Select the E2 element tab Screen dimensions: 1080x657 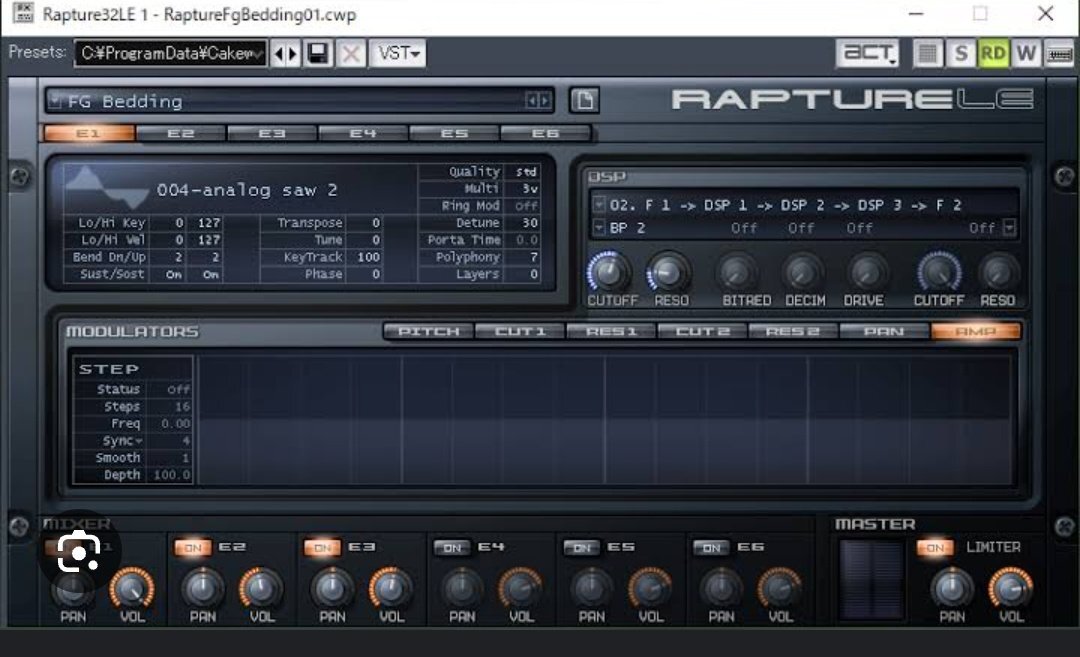(x=180, y=133)
